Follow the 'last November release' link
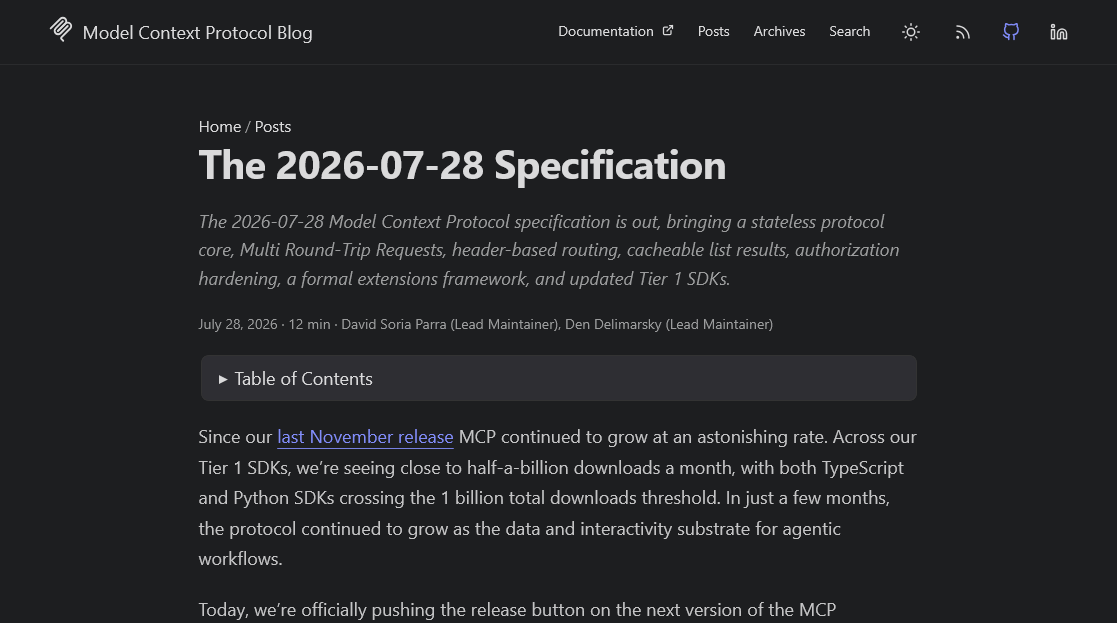 pyautogui.click(x=365, y=436)
